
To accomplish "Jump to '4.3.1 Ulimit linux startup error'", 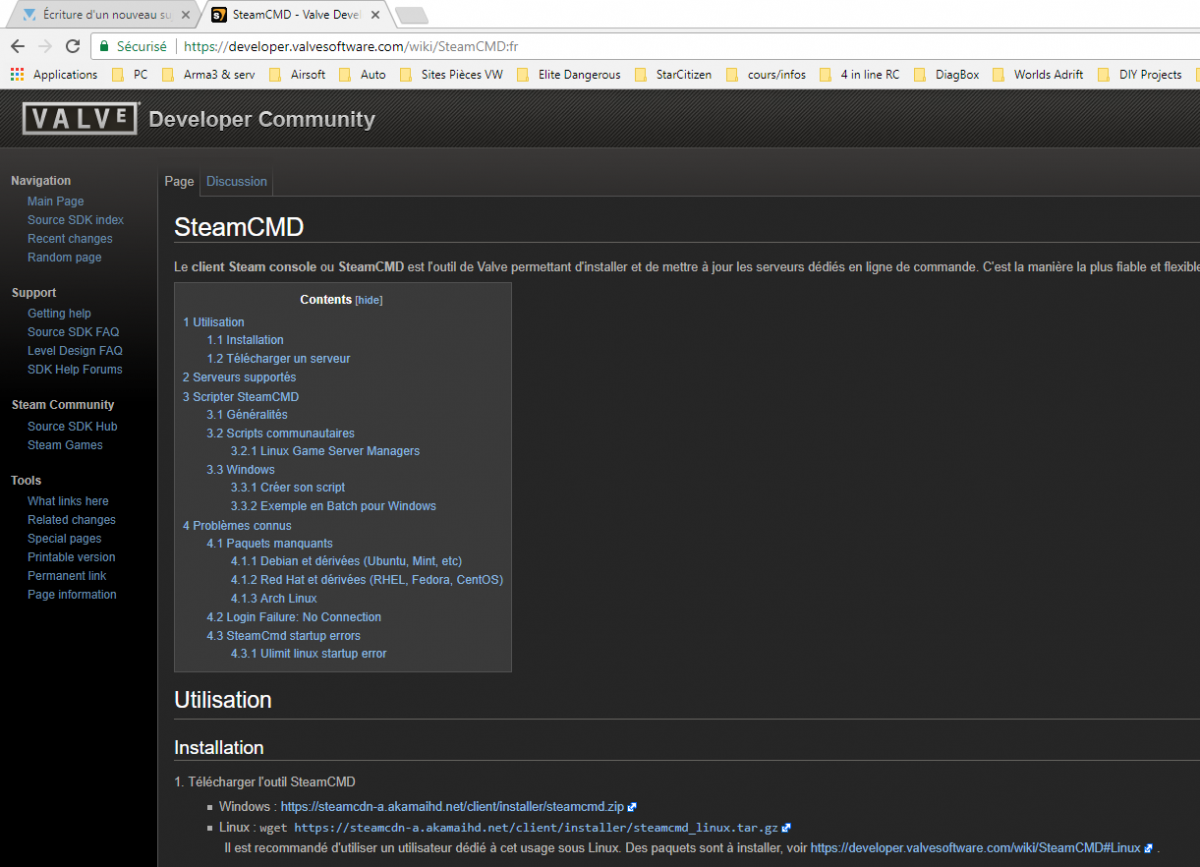I will tap(308, 653).
